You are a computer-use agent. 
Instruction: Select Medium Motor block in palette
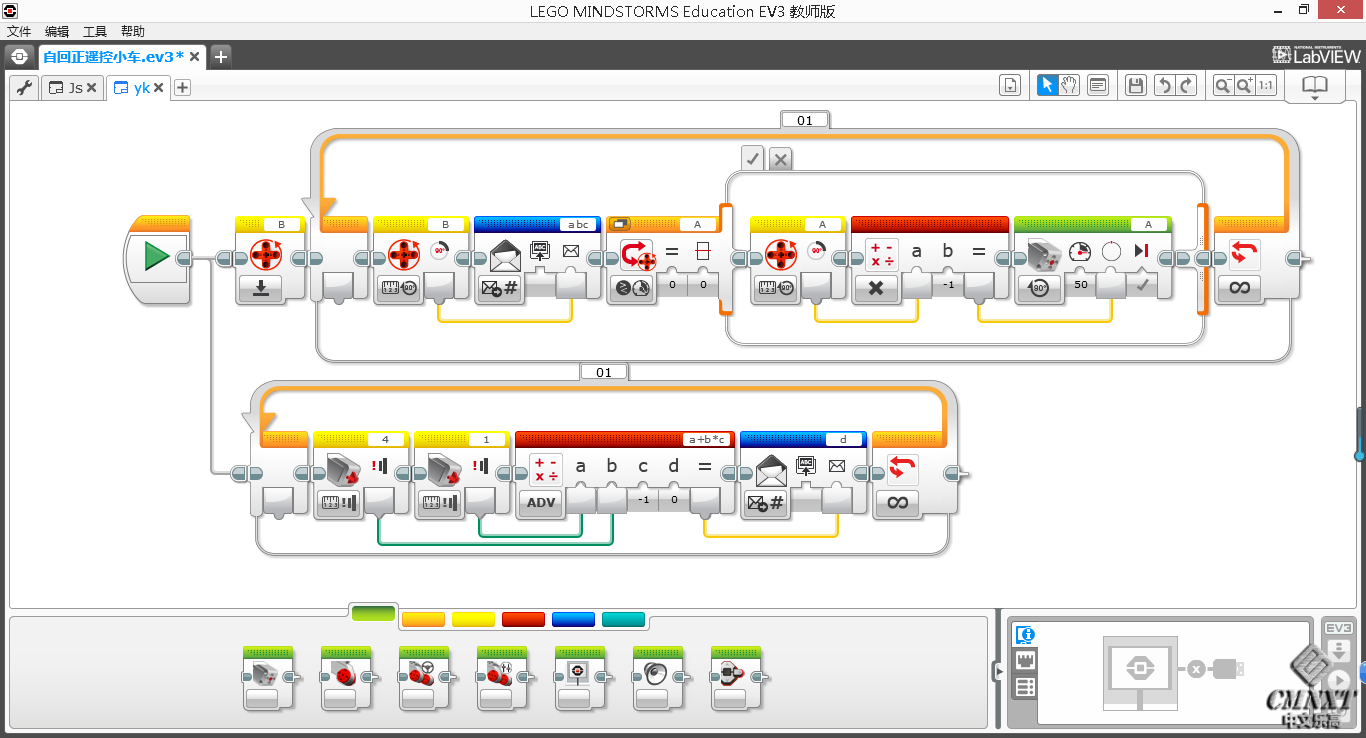tap(268, 678)
